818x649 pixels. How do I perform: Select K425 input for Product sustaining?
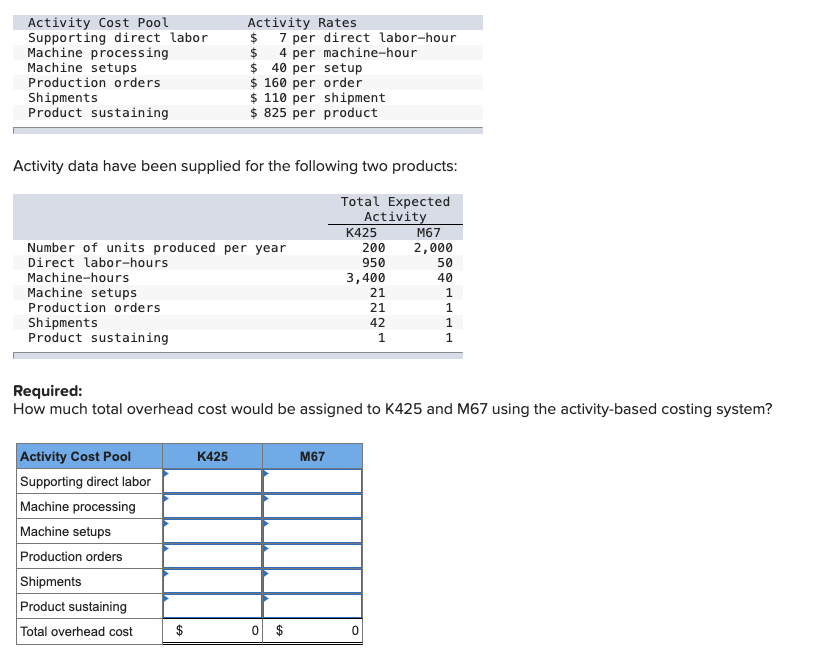(212, 606)
